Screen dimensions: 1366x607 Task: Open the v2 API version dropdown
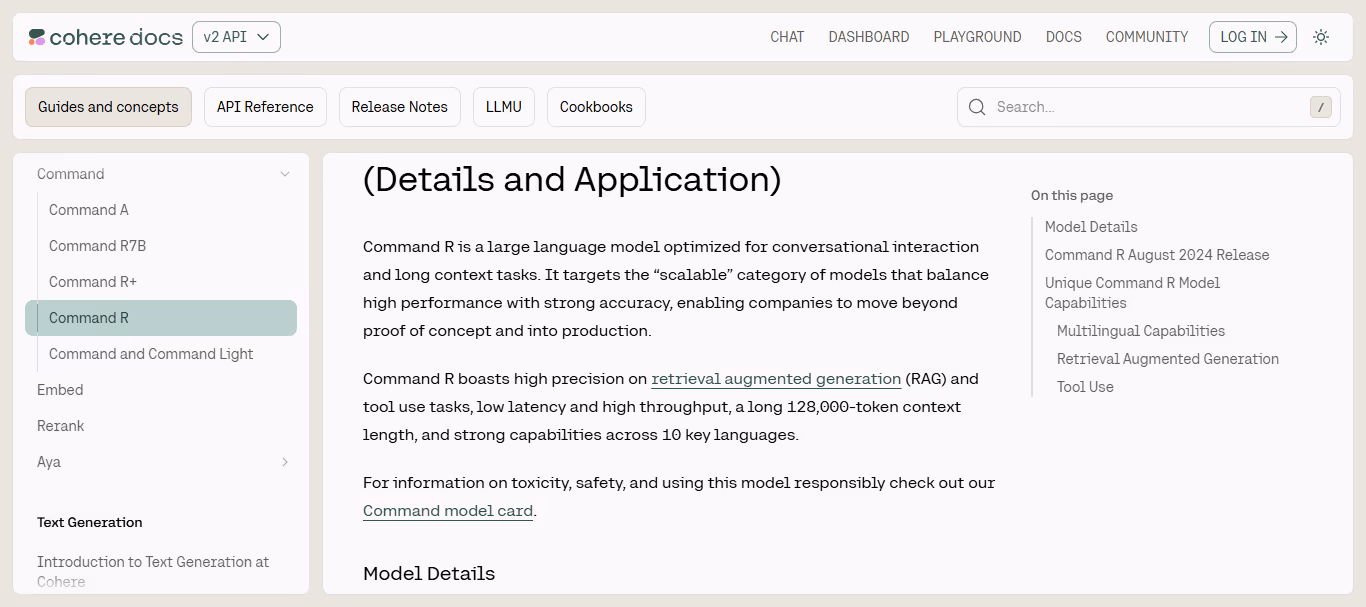tap(236, 37)
